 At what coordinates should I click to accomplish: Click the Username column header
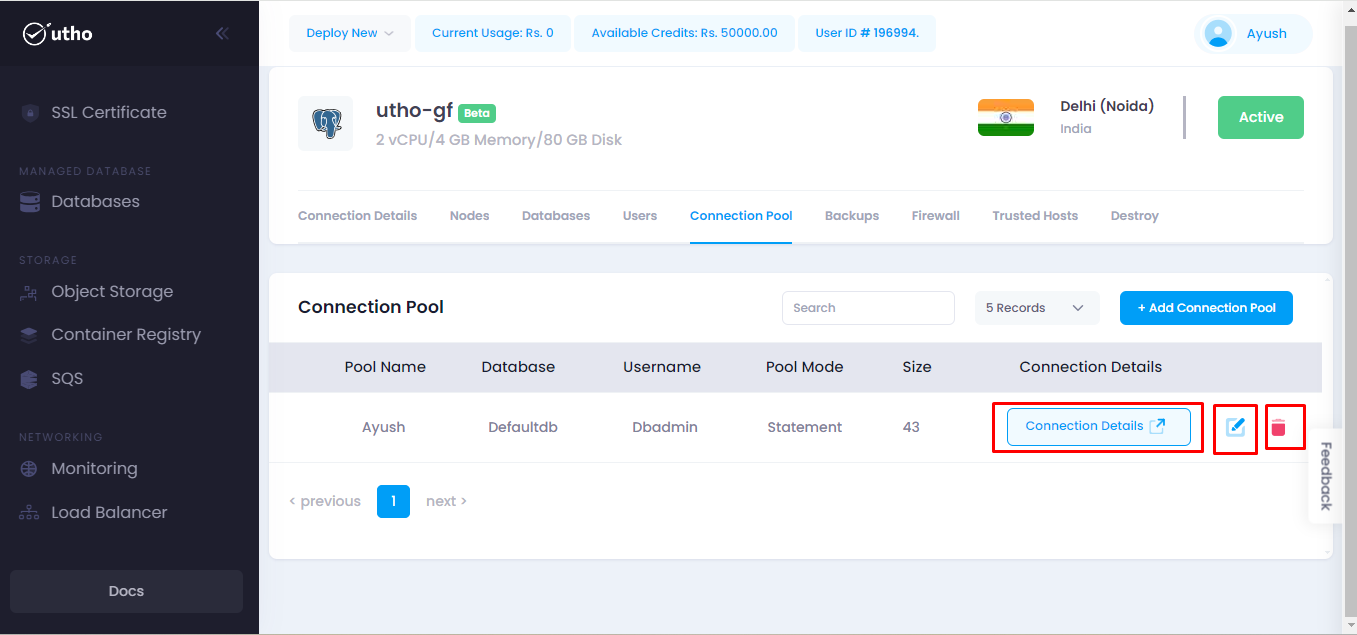click(x=662, y=367)
